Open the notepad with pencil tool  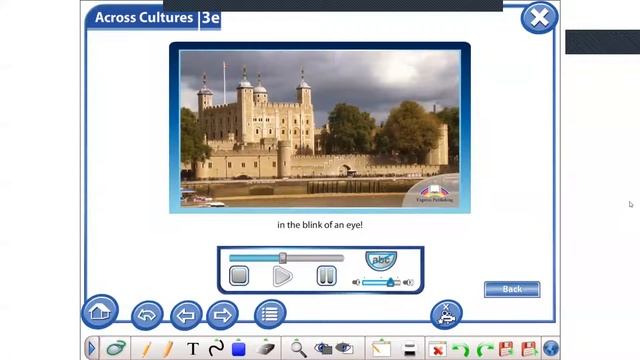[381, 349]
